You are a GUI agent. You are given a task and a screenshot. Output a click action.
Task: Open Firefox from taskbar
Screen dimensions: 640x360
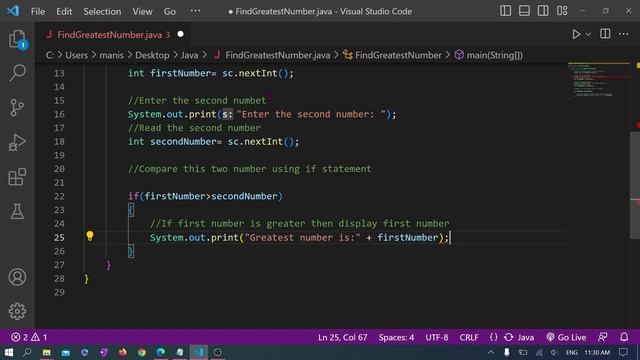coord(122,352)
